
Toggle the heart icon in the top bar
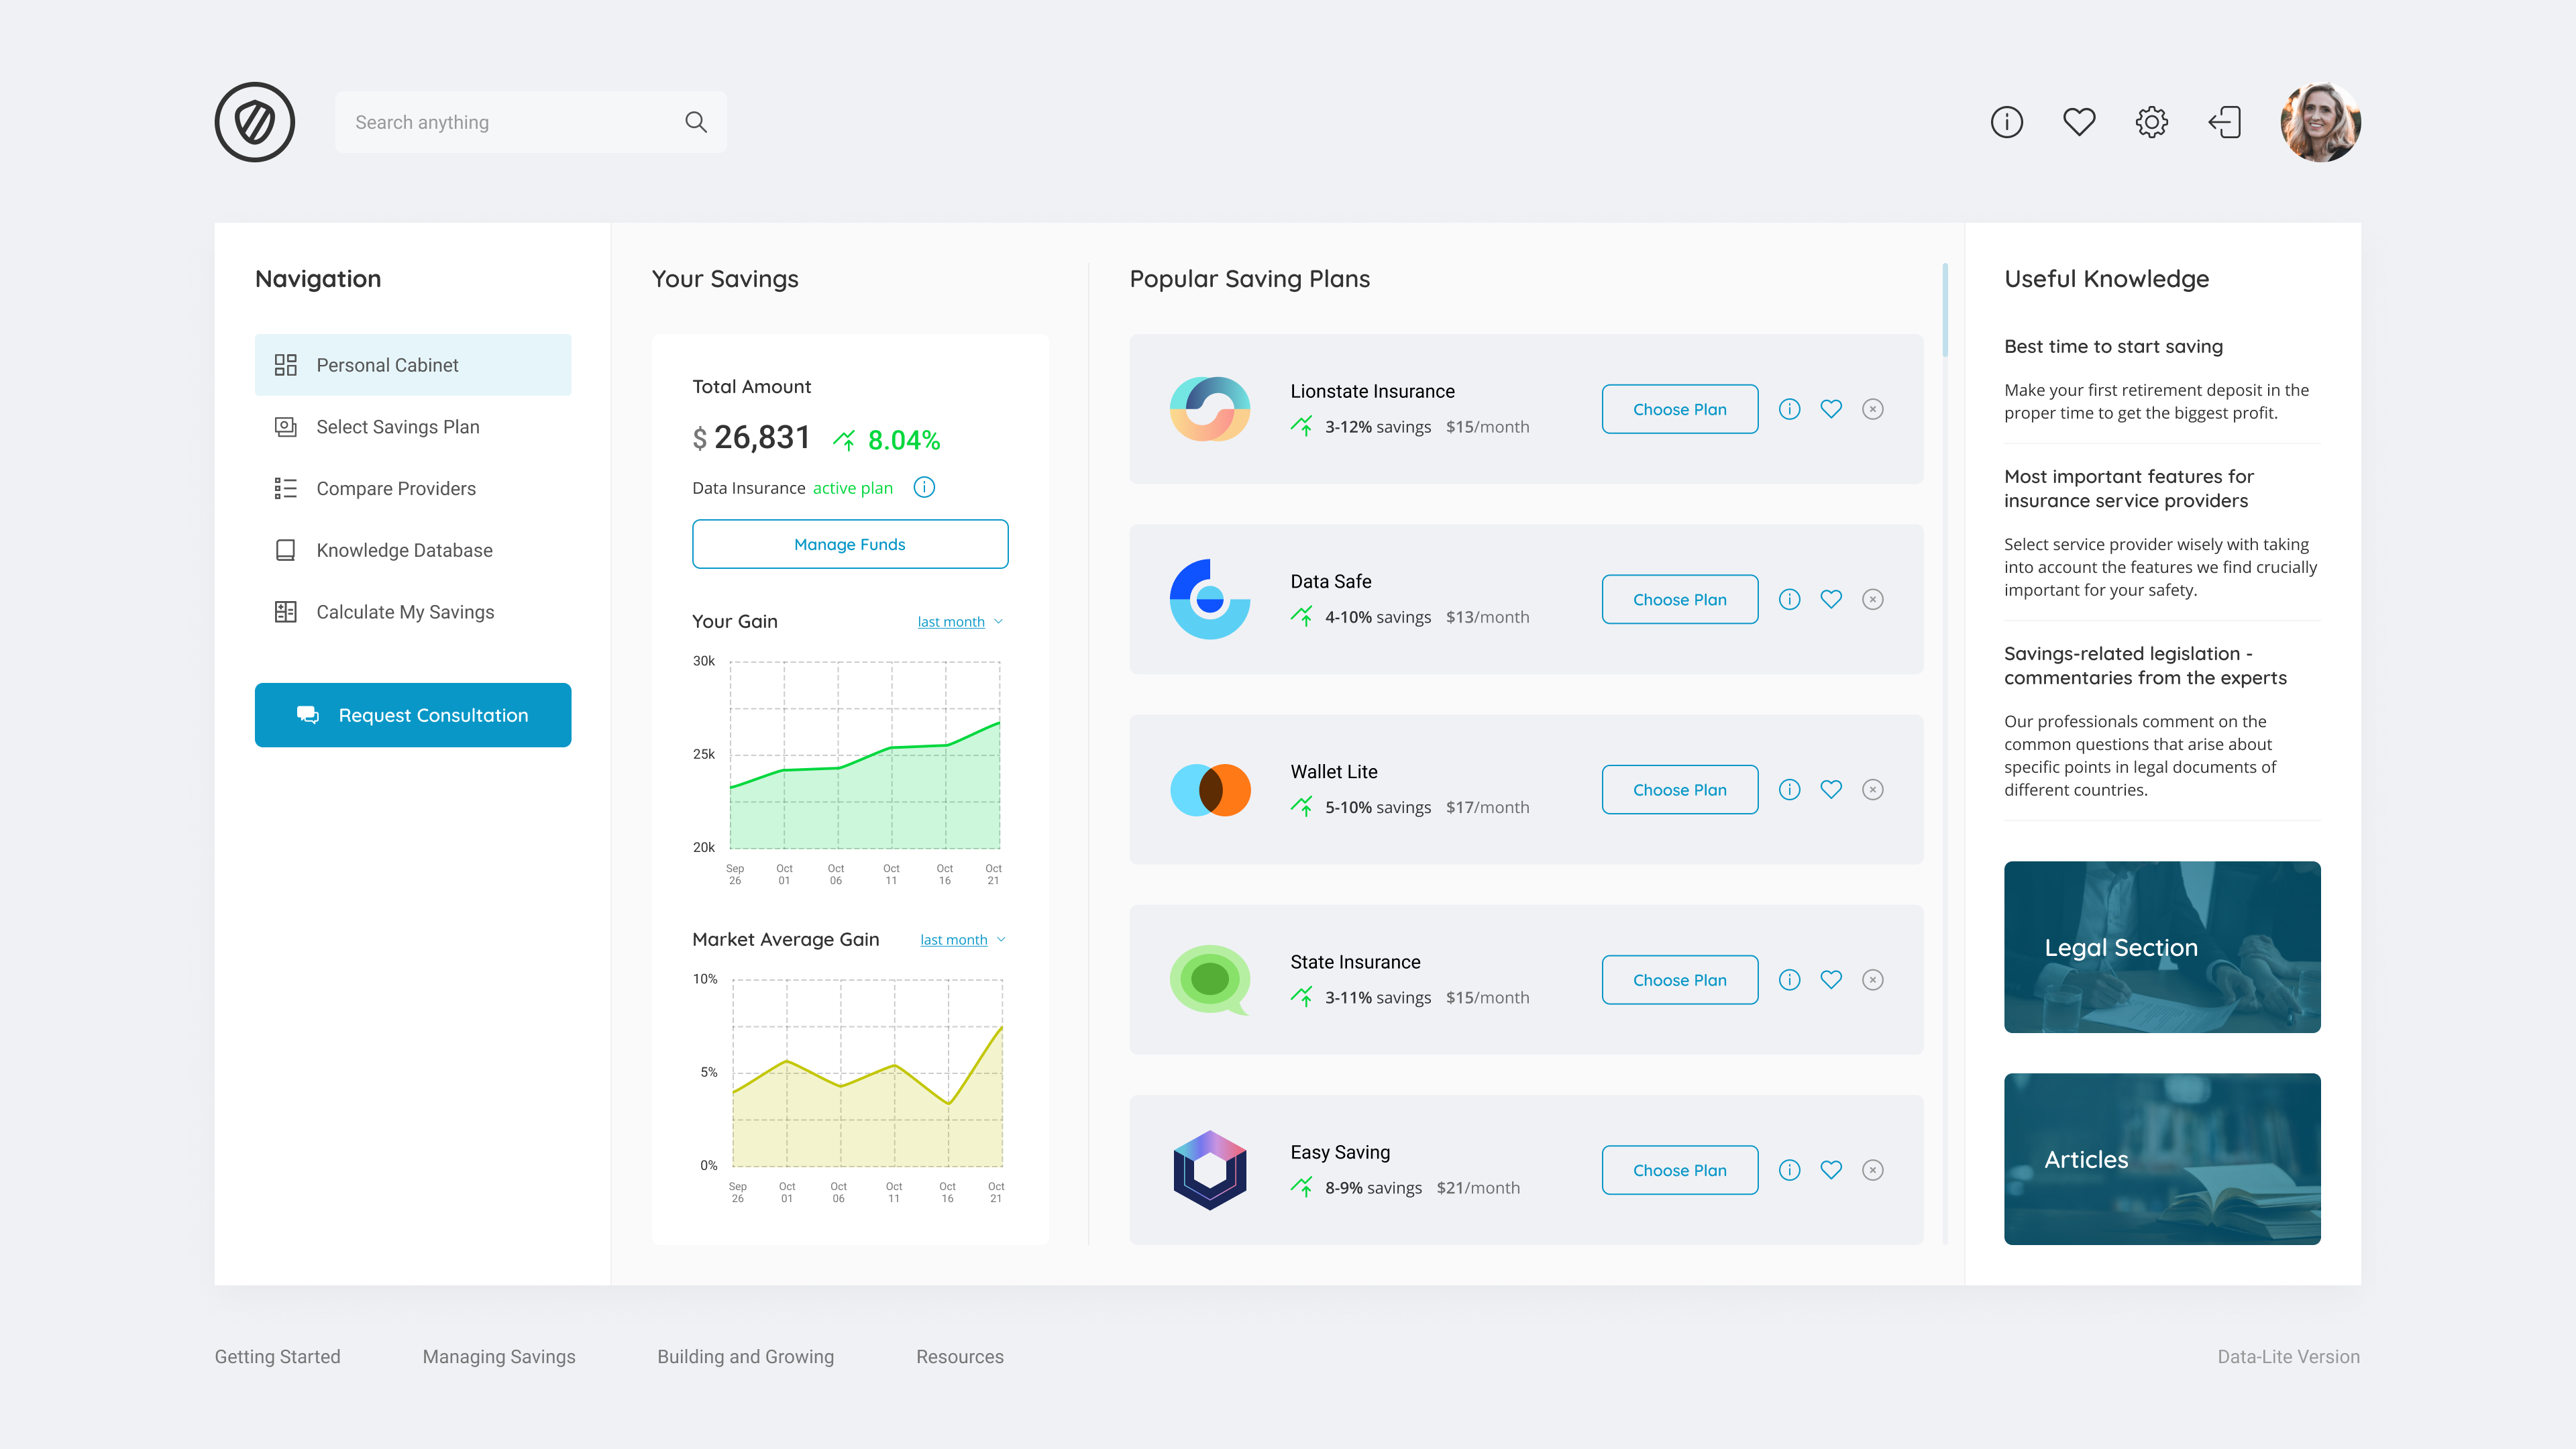click(x=2080, y=121)
